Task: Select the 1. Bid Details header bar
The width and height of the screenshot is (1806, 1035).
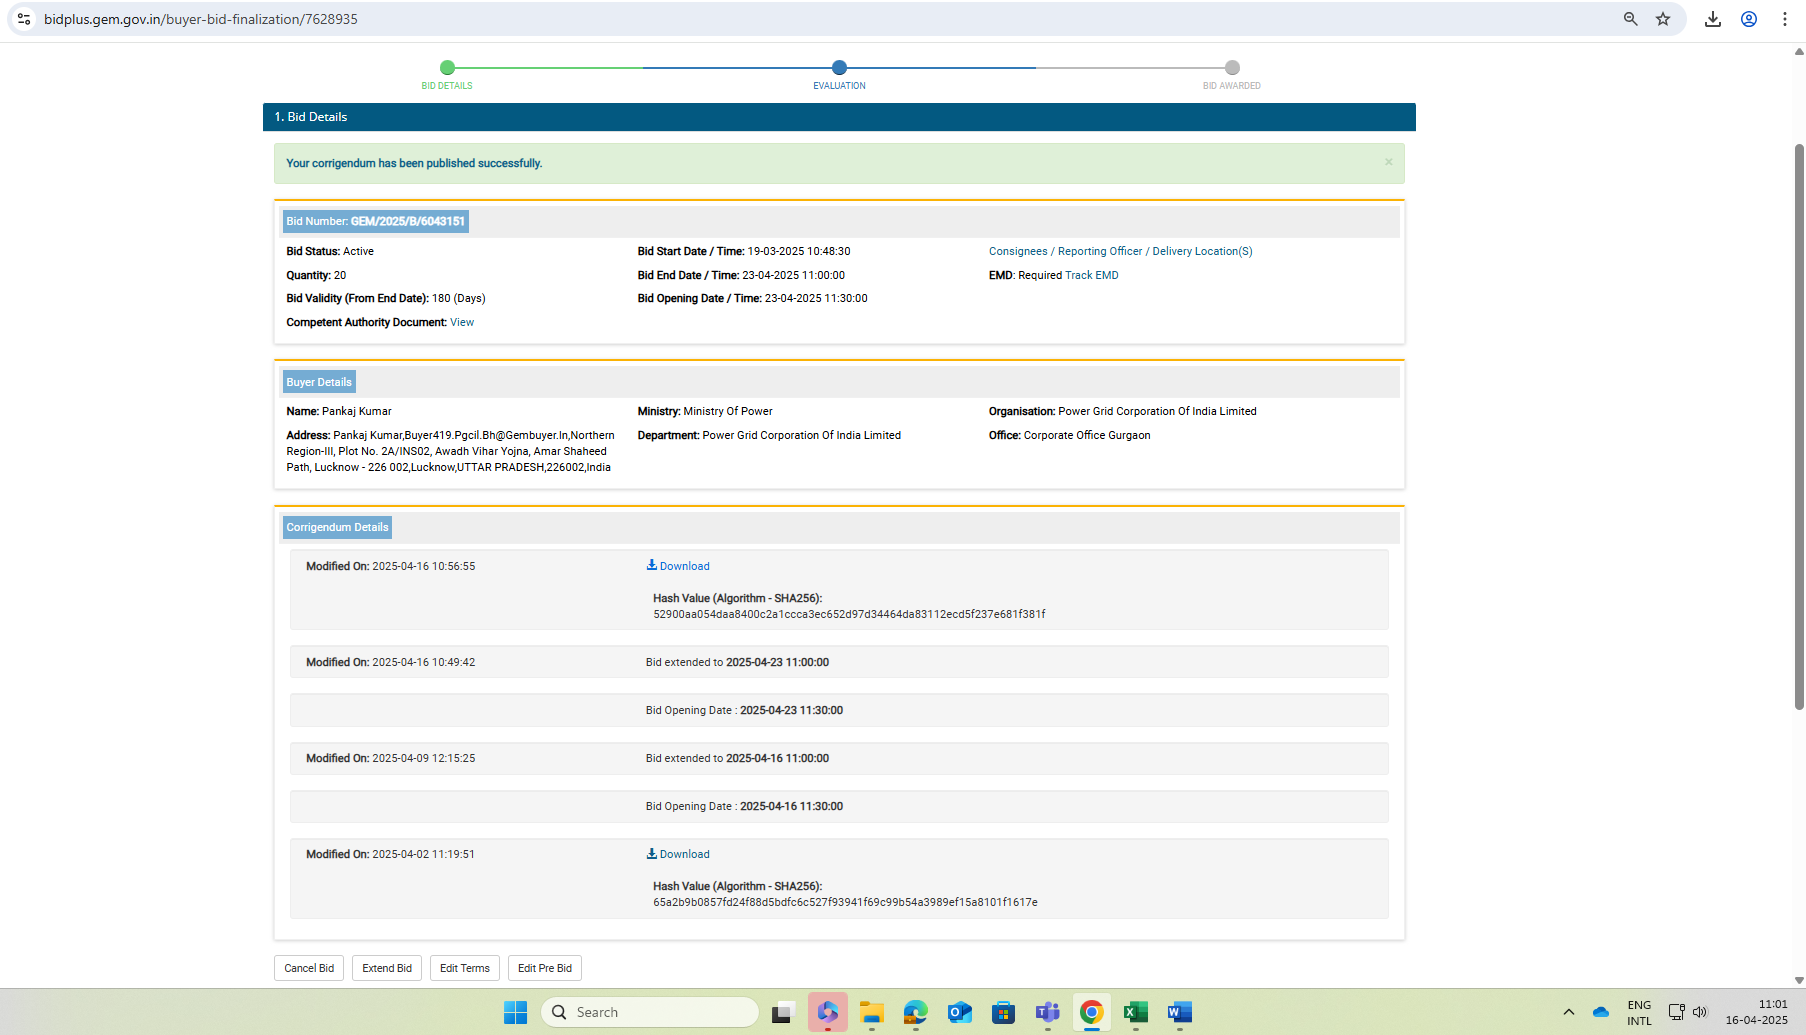Action: tap(839, 117)
